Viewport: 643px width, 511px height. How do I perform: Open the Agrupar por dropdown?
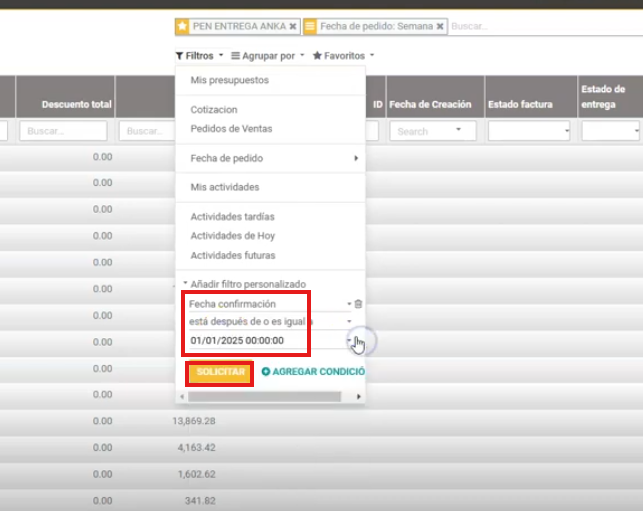point(268,56)
